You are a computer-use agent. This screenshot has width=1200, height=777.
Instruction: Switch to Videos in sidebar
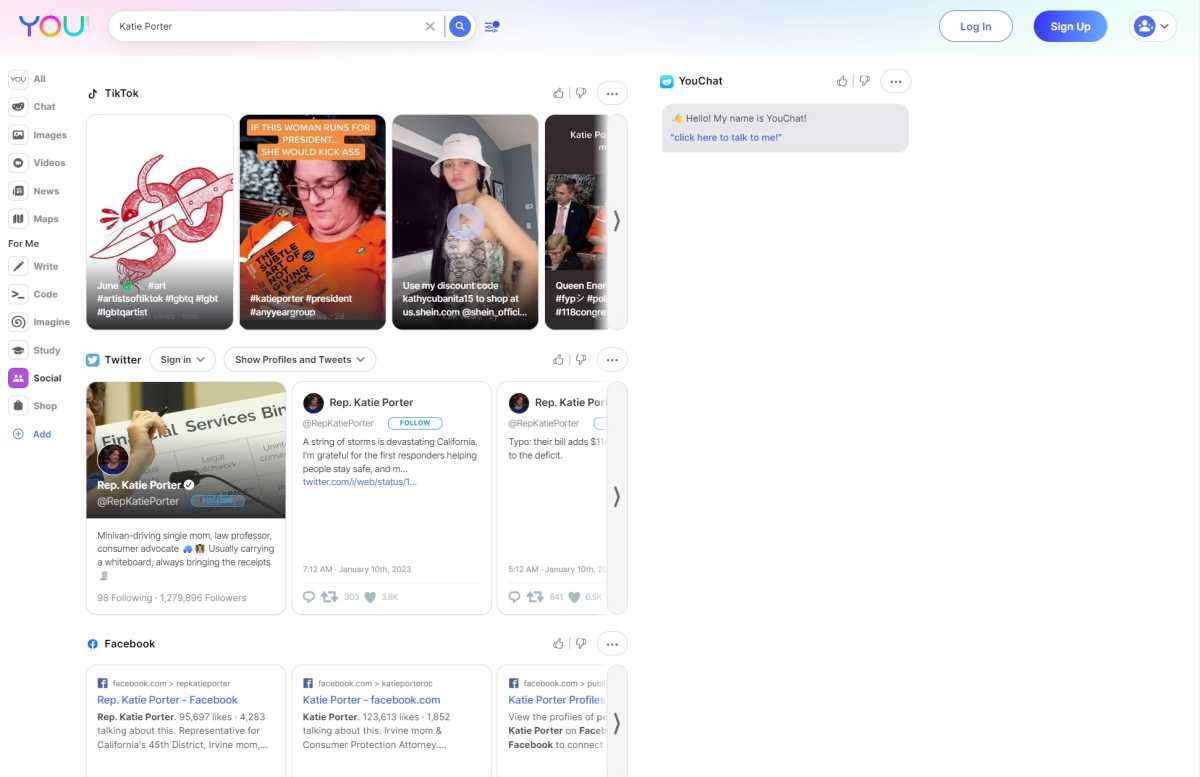click(x=37, y=163)
